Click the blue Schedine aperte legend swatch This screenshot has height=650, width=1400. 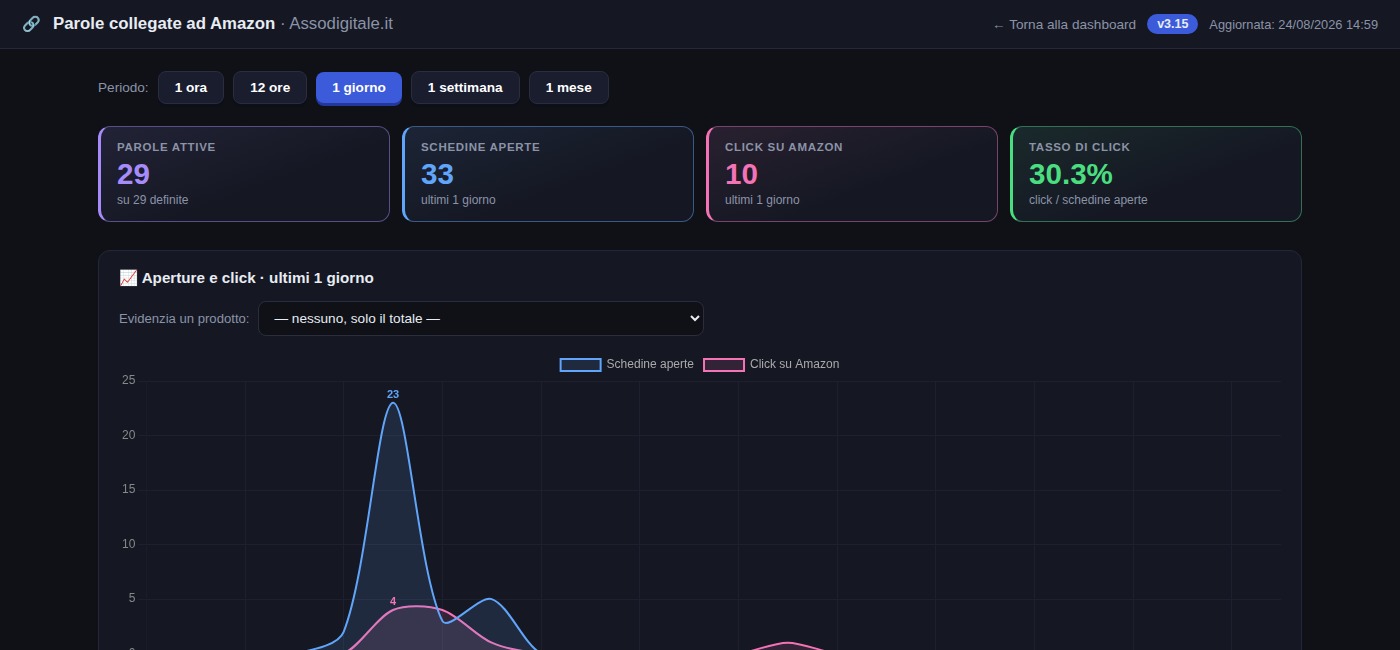pyautogui.click(x=580, y=365)
